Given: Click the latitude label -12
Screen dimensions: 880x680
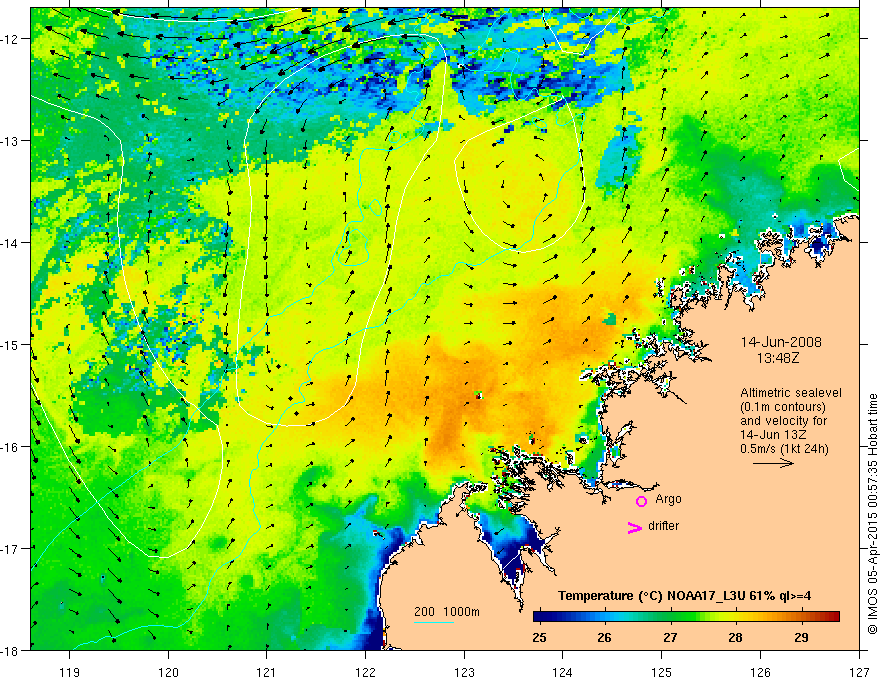Looking at the screenshot, I should point(10,39).
